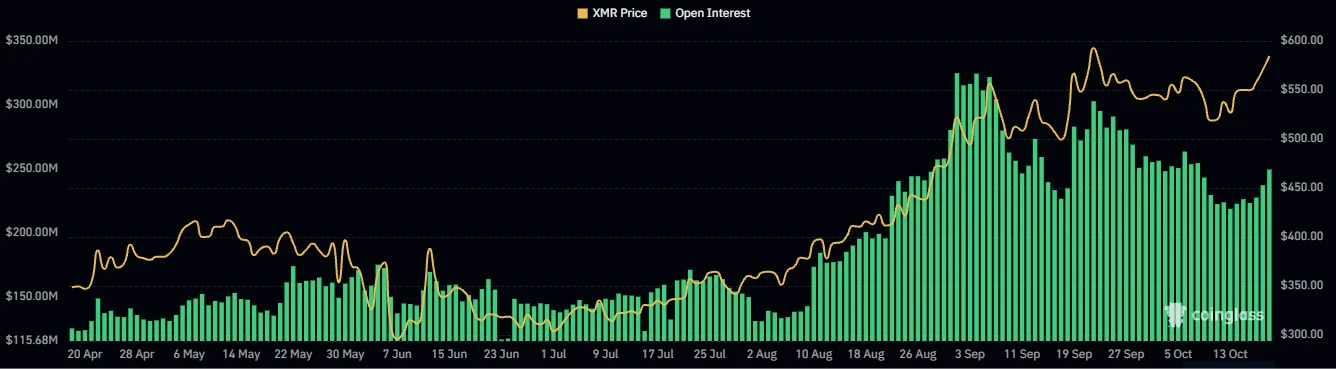Image resolution: width=1336 pixels, height=369 pixels.
Task: Click the last green bar at the chart's right end
Action: coord(1270,255)
